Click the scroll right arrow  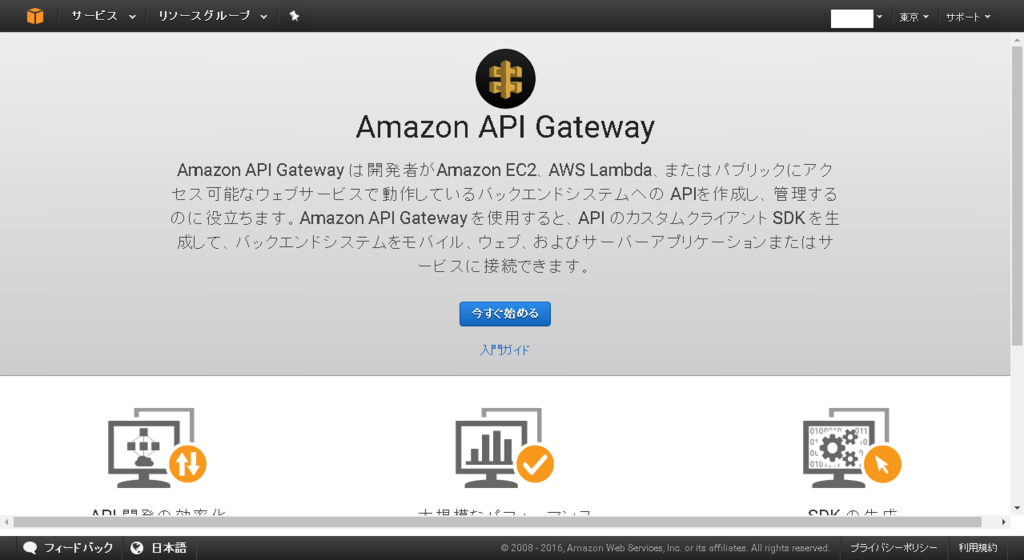[1004, 521]
